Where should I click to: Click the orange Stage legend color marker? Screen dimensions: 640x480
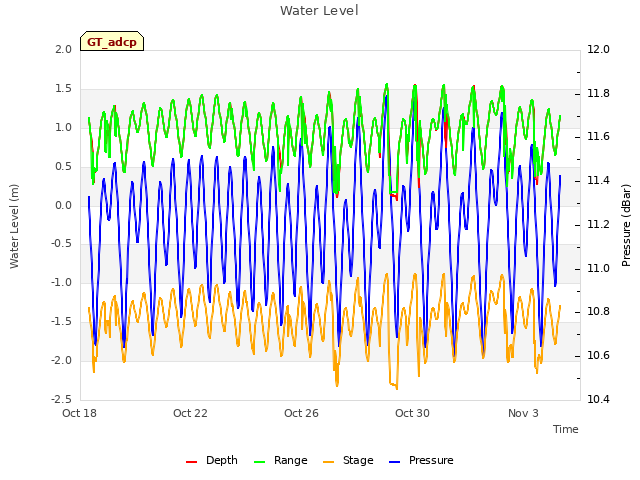pos(328,462)
